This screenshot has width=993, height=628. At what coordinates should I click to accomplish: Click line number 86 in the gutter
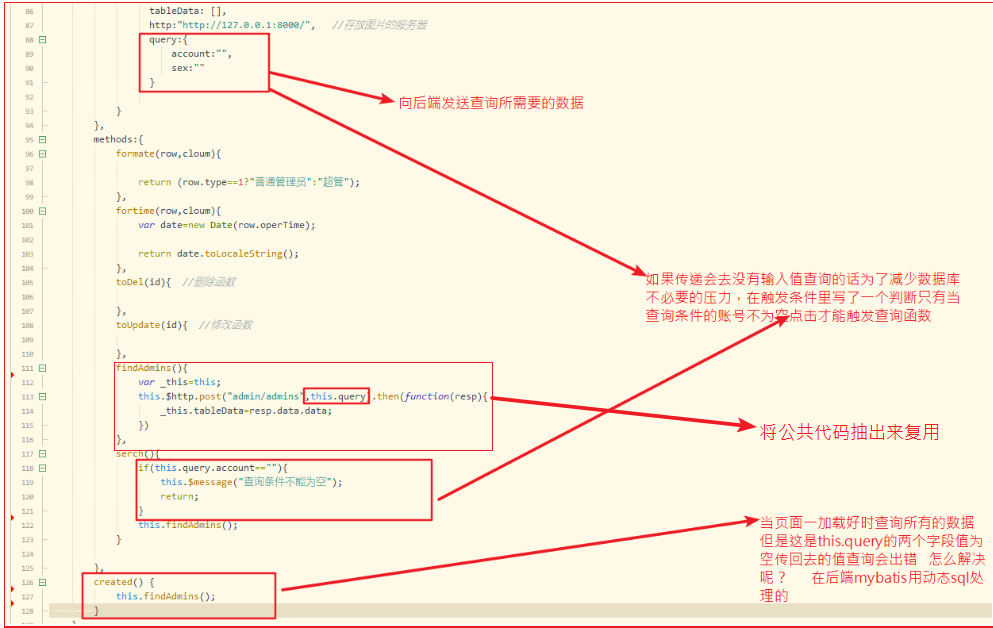[29, 11]
